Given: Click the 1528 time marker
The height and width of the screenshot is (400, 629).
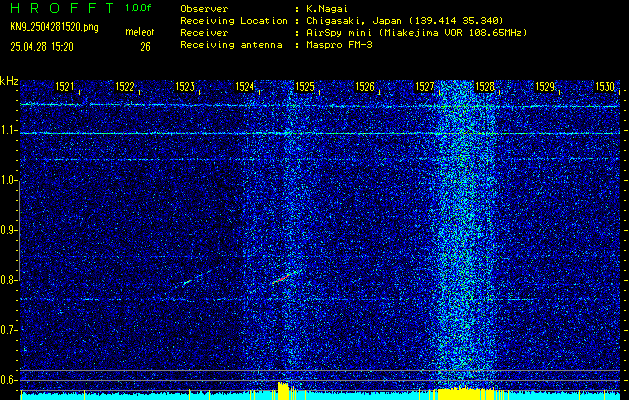Looking at the screenshot, I should (485, 87).
